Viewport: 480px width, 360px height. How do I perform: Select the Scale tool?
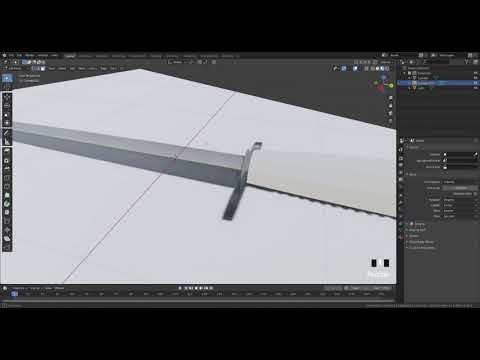pyautogui.click(x=7, y=115)
